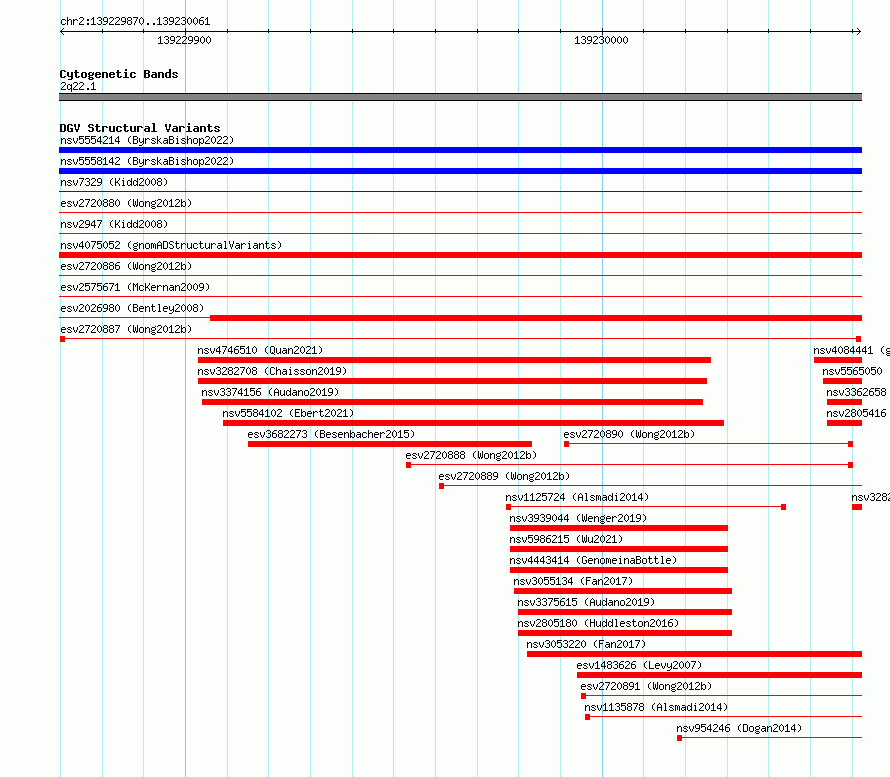Screen dimensions: 890x777
Task: Click left endpoint marker of esv2720890
Action: click(x=566, y=444)
